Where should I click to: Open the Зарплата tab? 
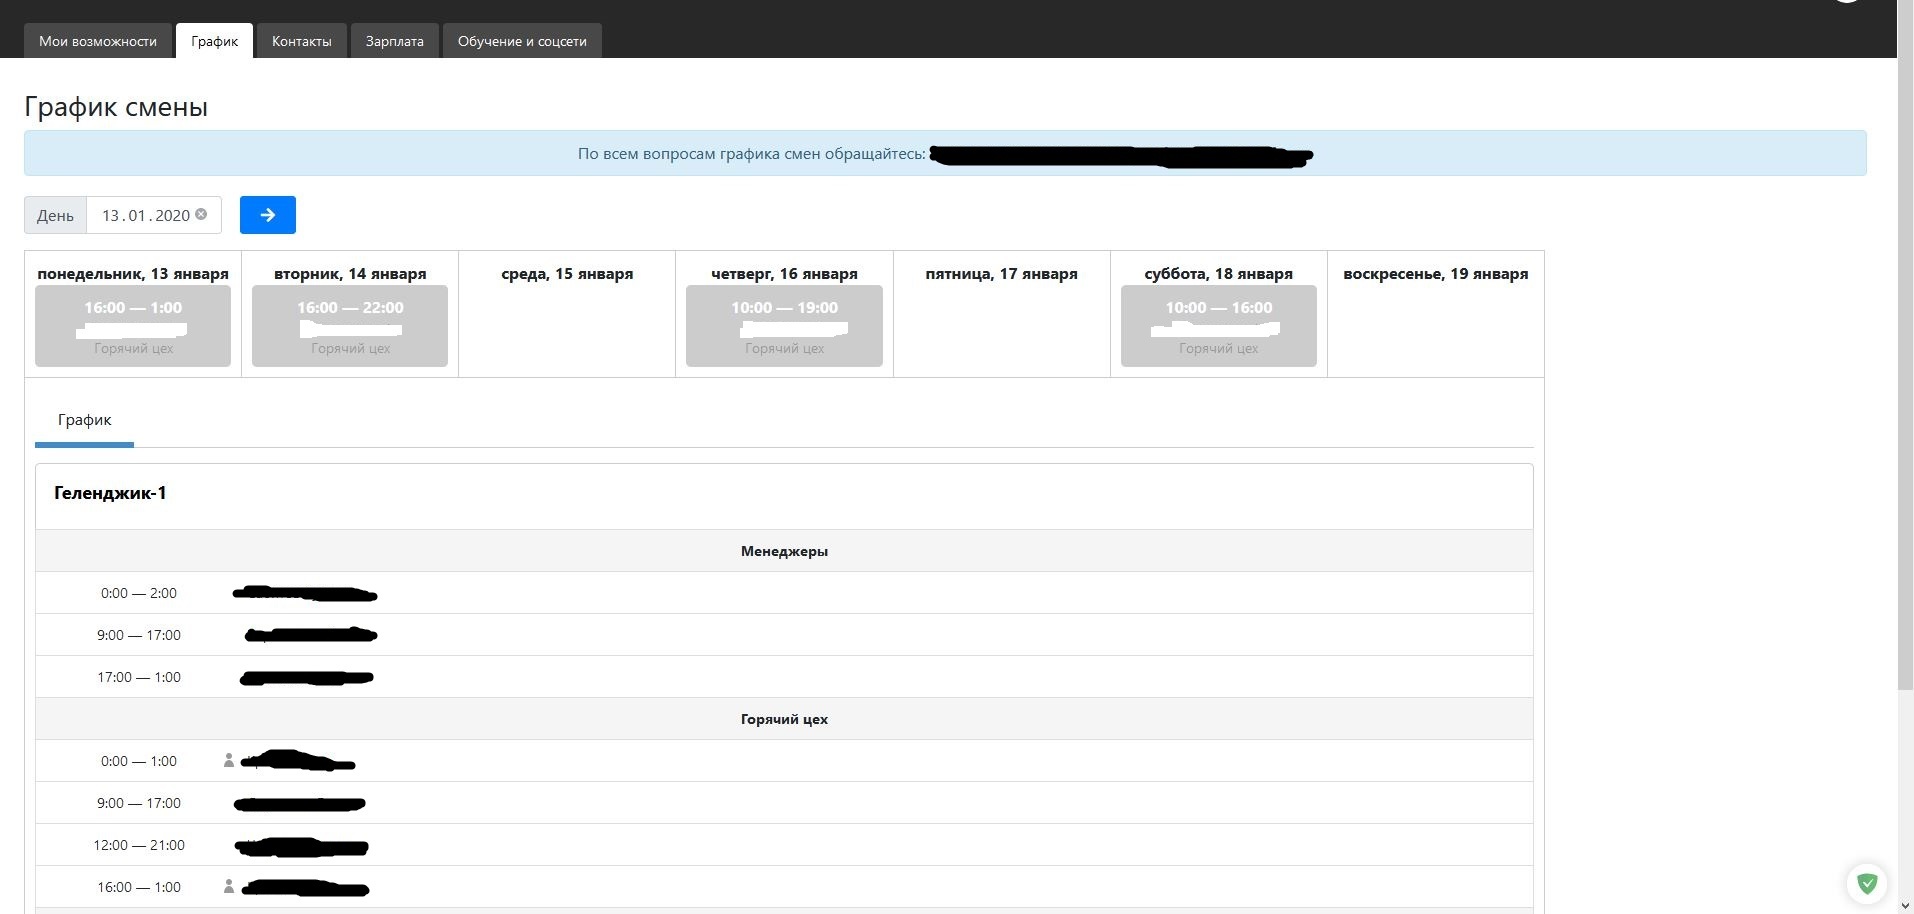tap(394, 41)
